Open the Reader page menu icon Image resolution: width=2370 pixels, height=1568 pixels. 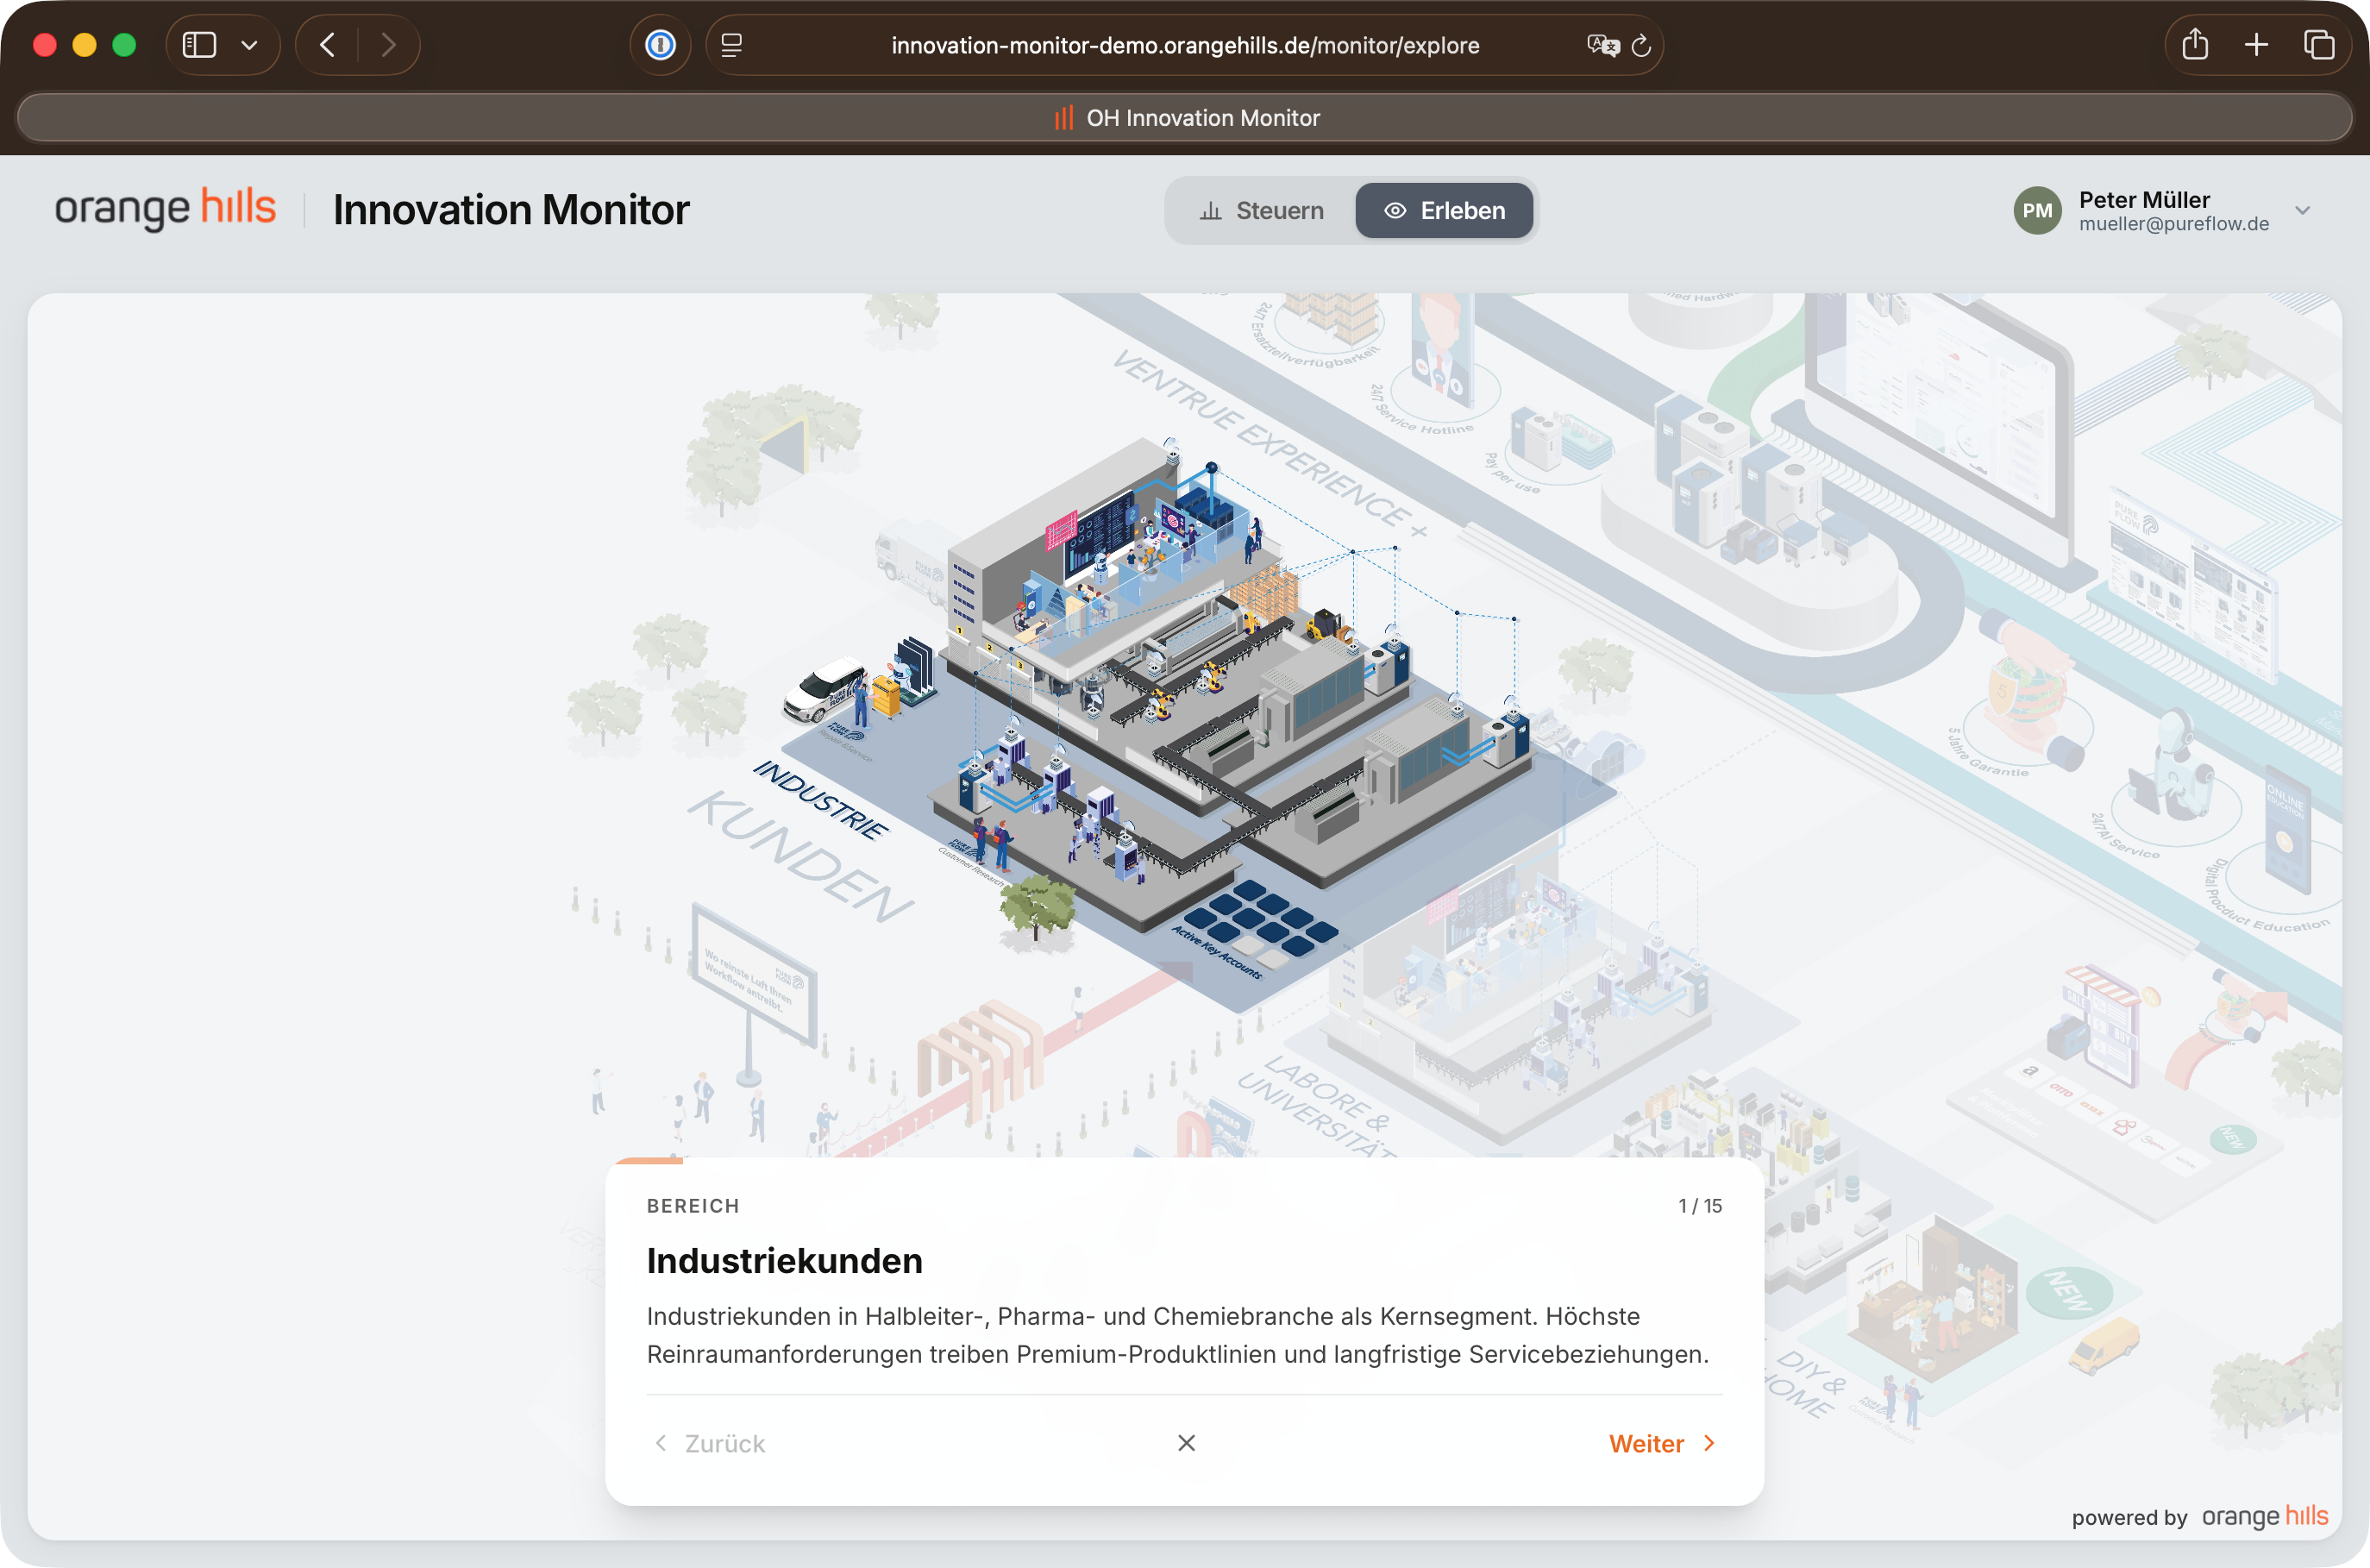coord(731,45)
